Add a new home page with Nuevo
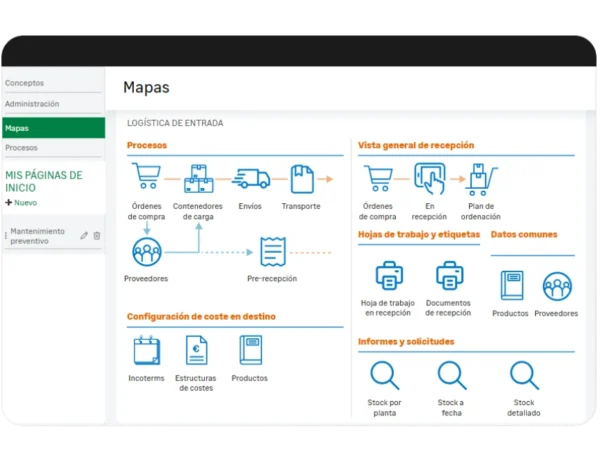The width and height of the screenshot is (600, 463). coord(21,202)
